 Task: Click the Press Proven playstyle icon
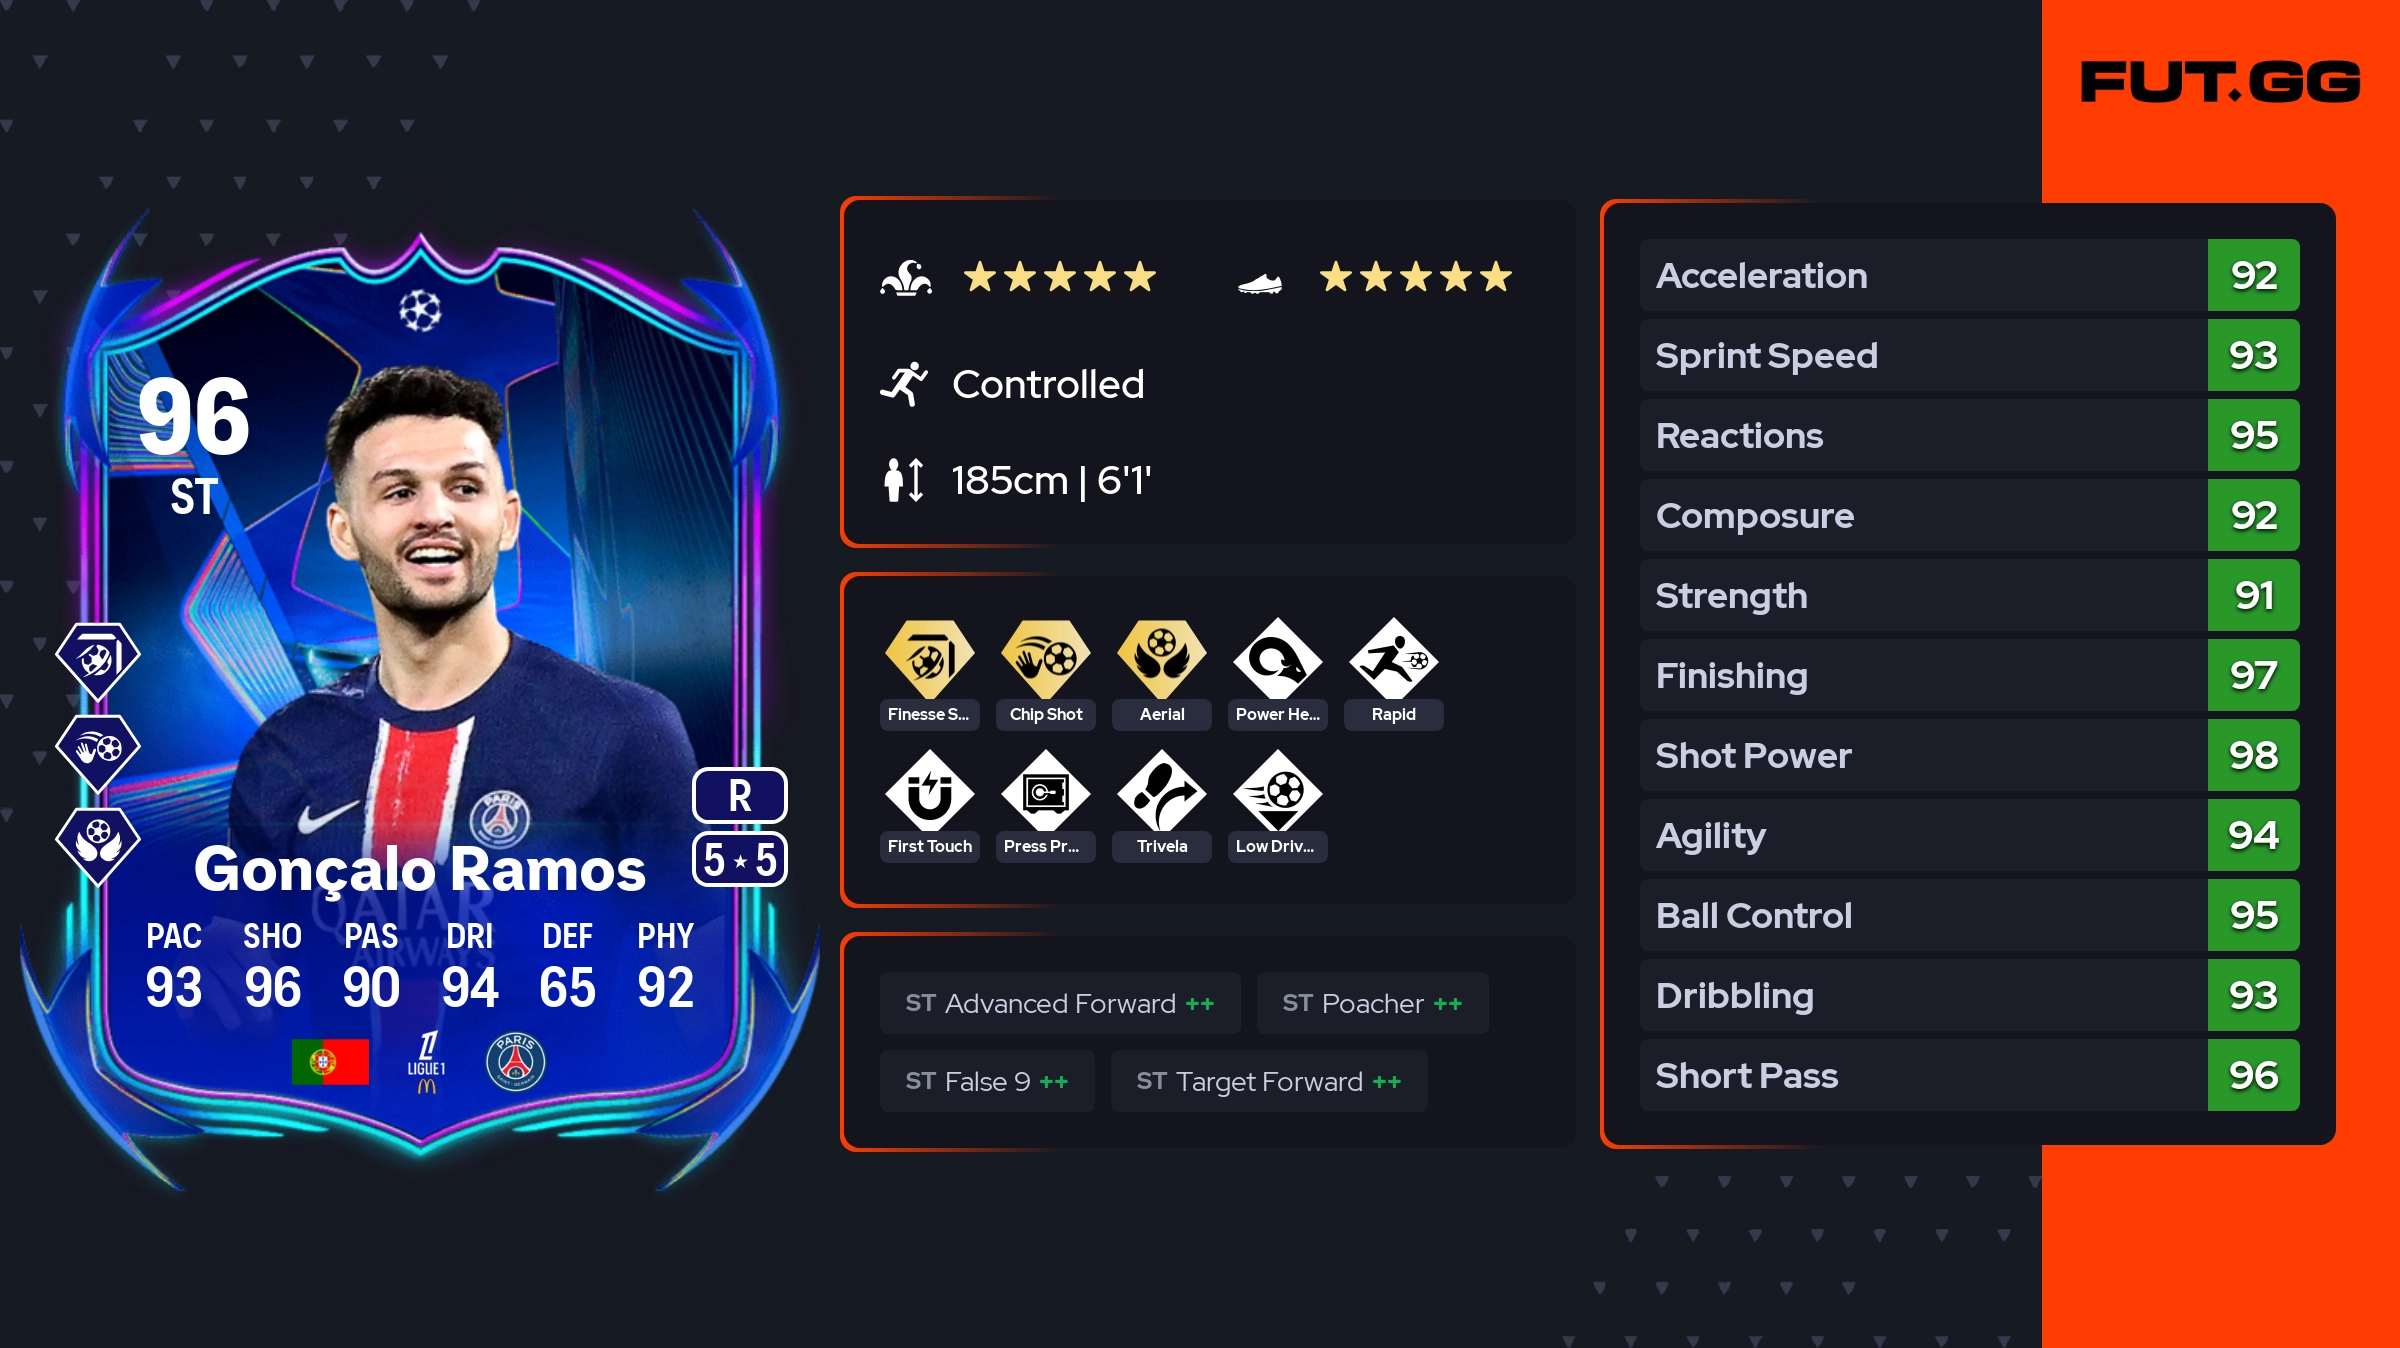pyautogui.click(x=1045, y=792)
